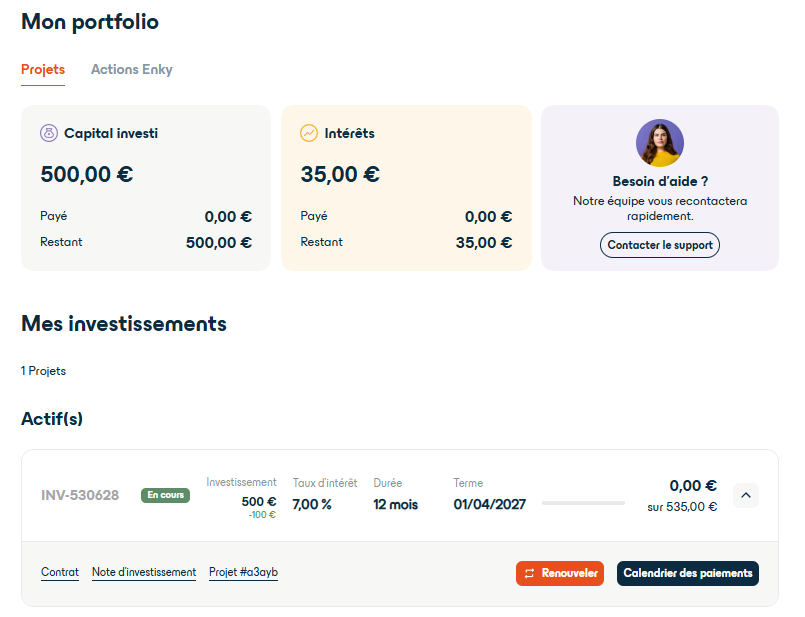This screenshot has height=617, width=805.
Task: View the Note d'investissement document
Action: (x=142, y=571)
